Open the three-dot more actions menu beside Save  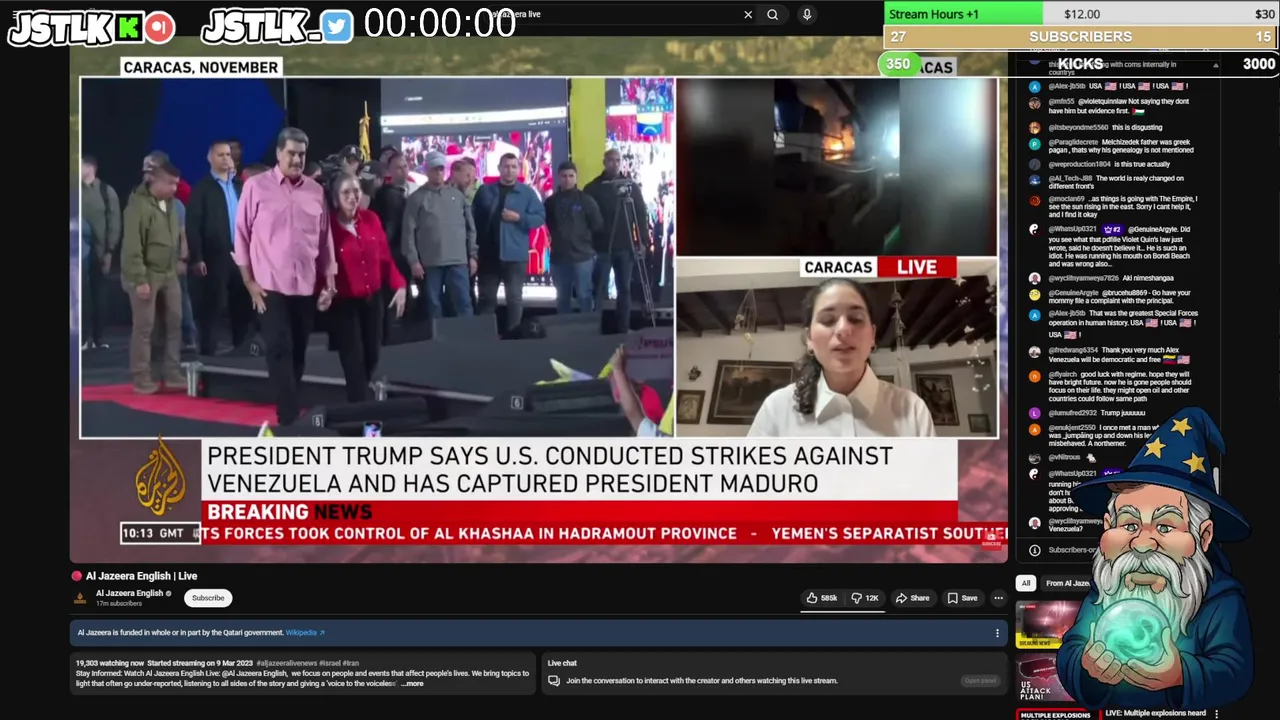(998, 598)
